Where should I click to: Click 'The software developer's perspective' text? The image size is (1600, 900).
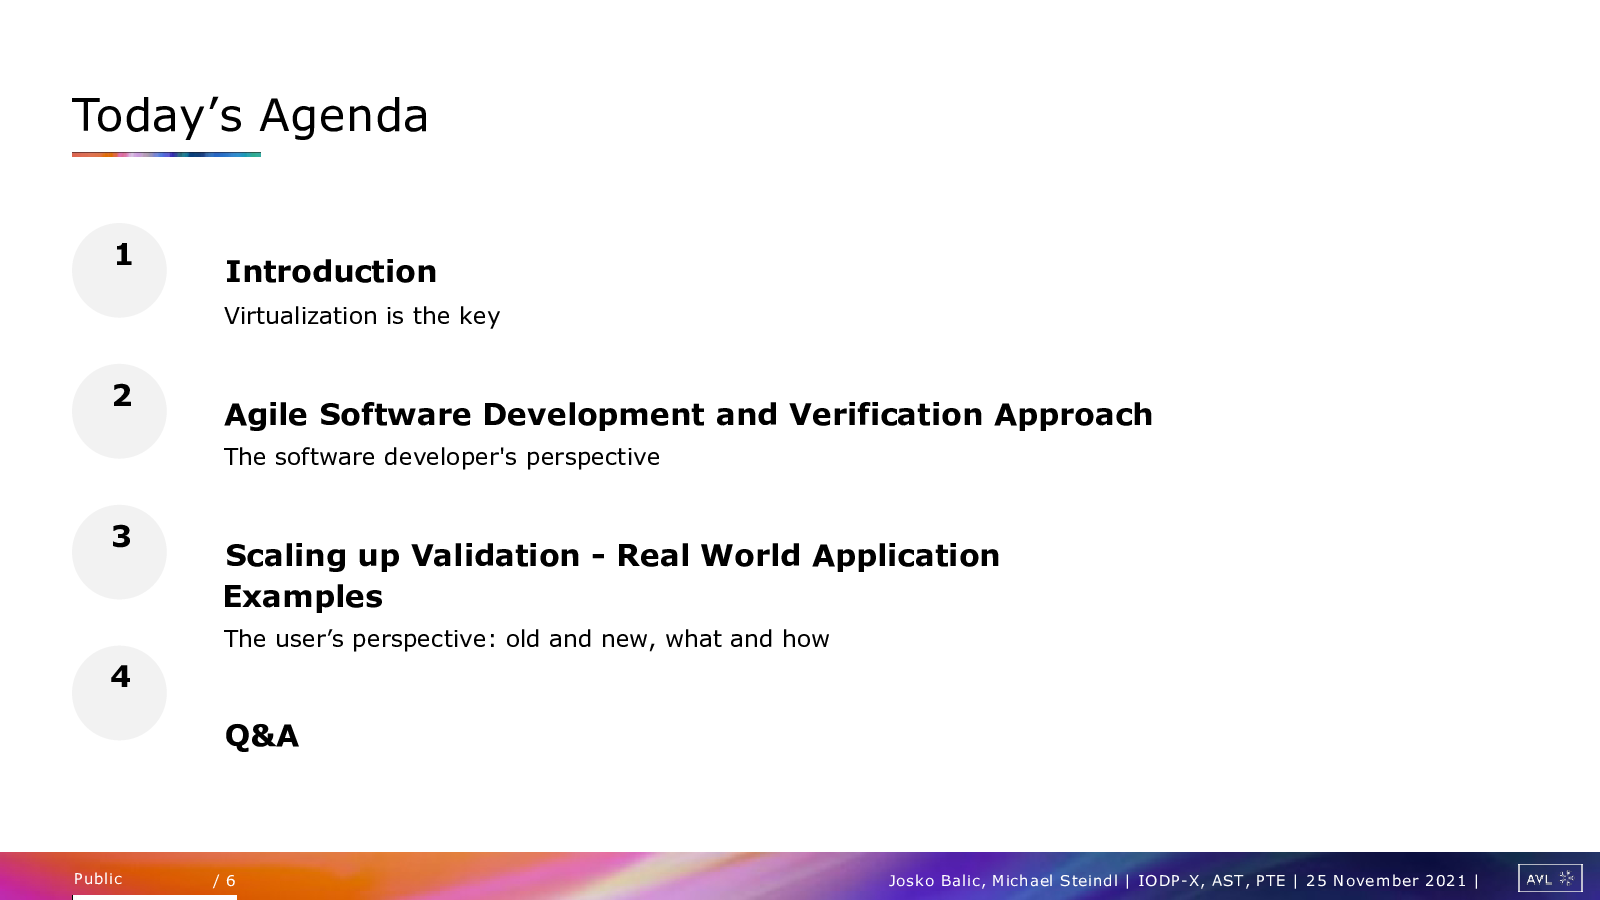coord(442,457)
